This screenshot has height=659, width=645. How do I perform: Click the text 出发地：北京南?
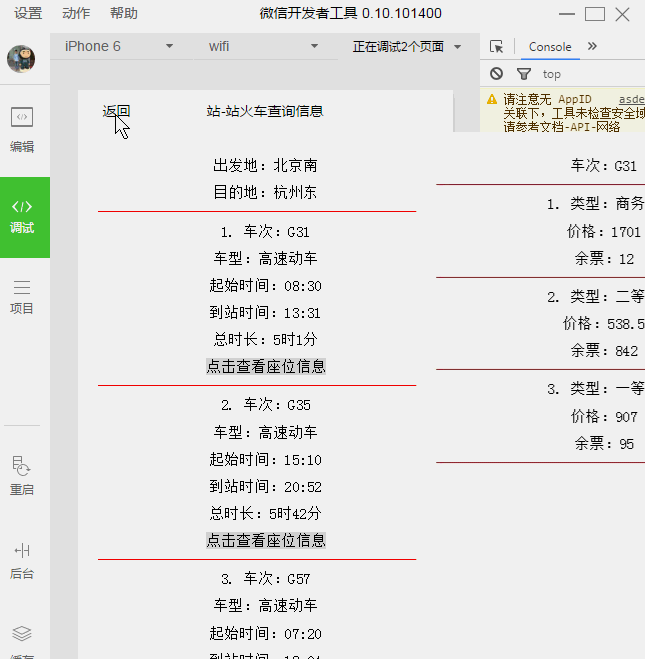point(265,166)
